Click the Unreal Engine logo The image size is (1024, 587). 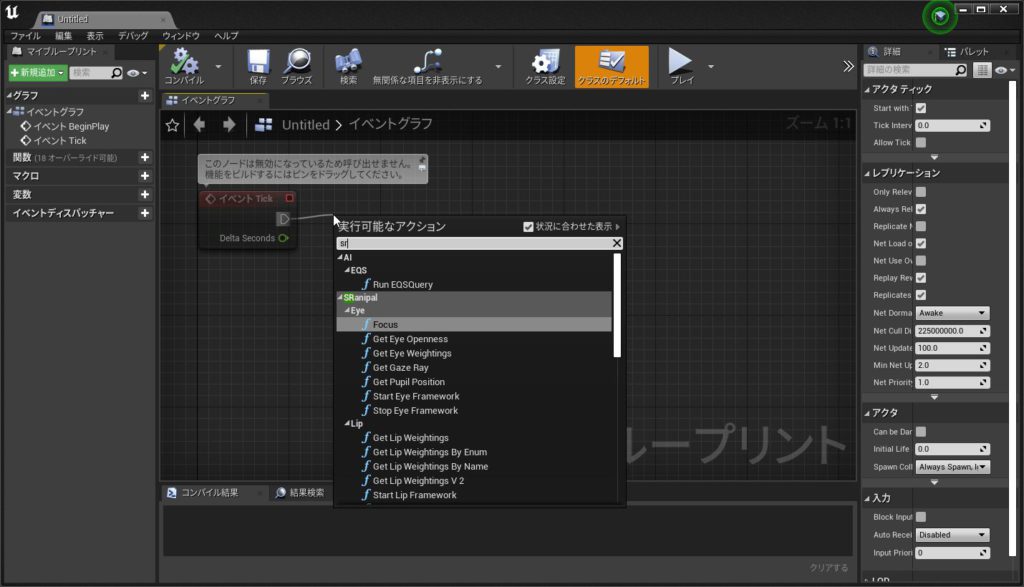tap(12, 11)
